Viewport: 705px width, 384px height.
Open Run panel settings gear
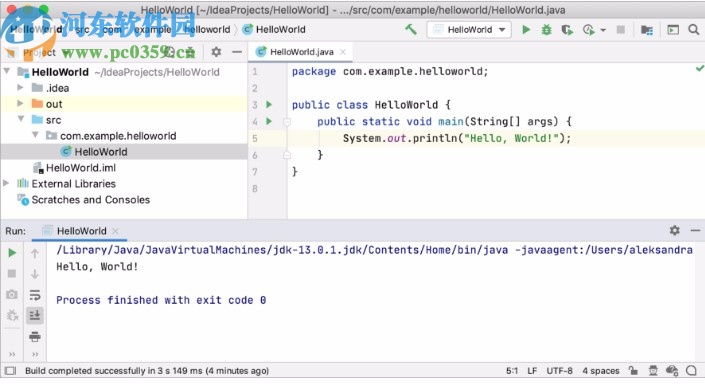coord(674,230)
